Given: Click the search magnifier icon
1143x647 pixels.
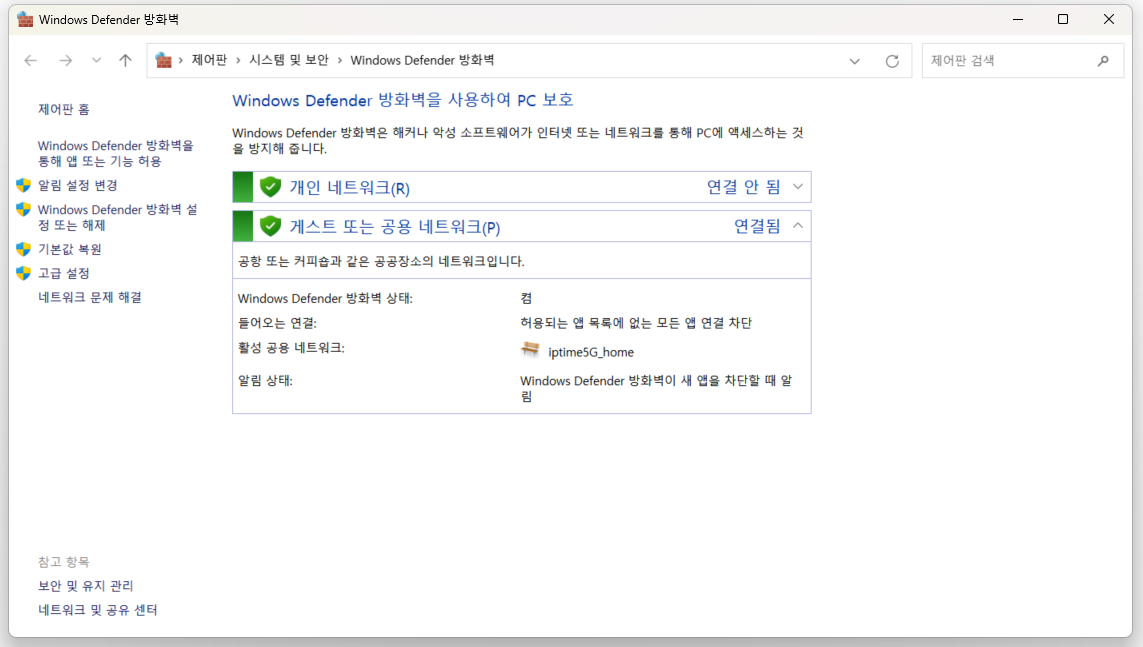Looking at the screenshot, I should pos(1103,61).
